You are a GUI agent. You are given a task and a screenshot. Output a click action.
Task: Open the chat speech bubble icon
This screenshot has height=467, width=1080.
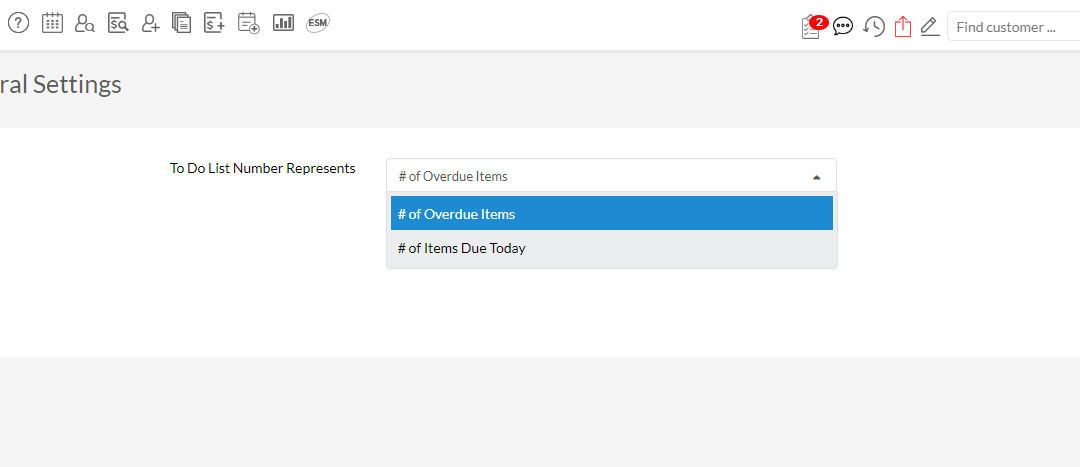tap(843, 27)
